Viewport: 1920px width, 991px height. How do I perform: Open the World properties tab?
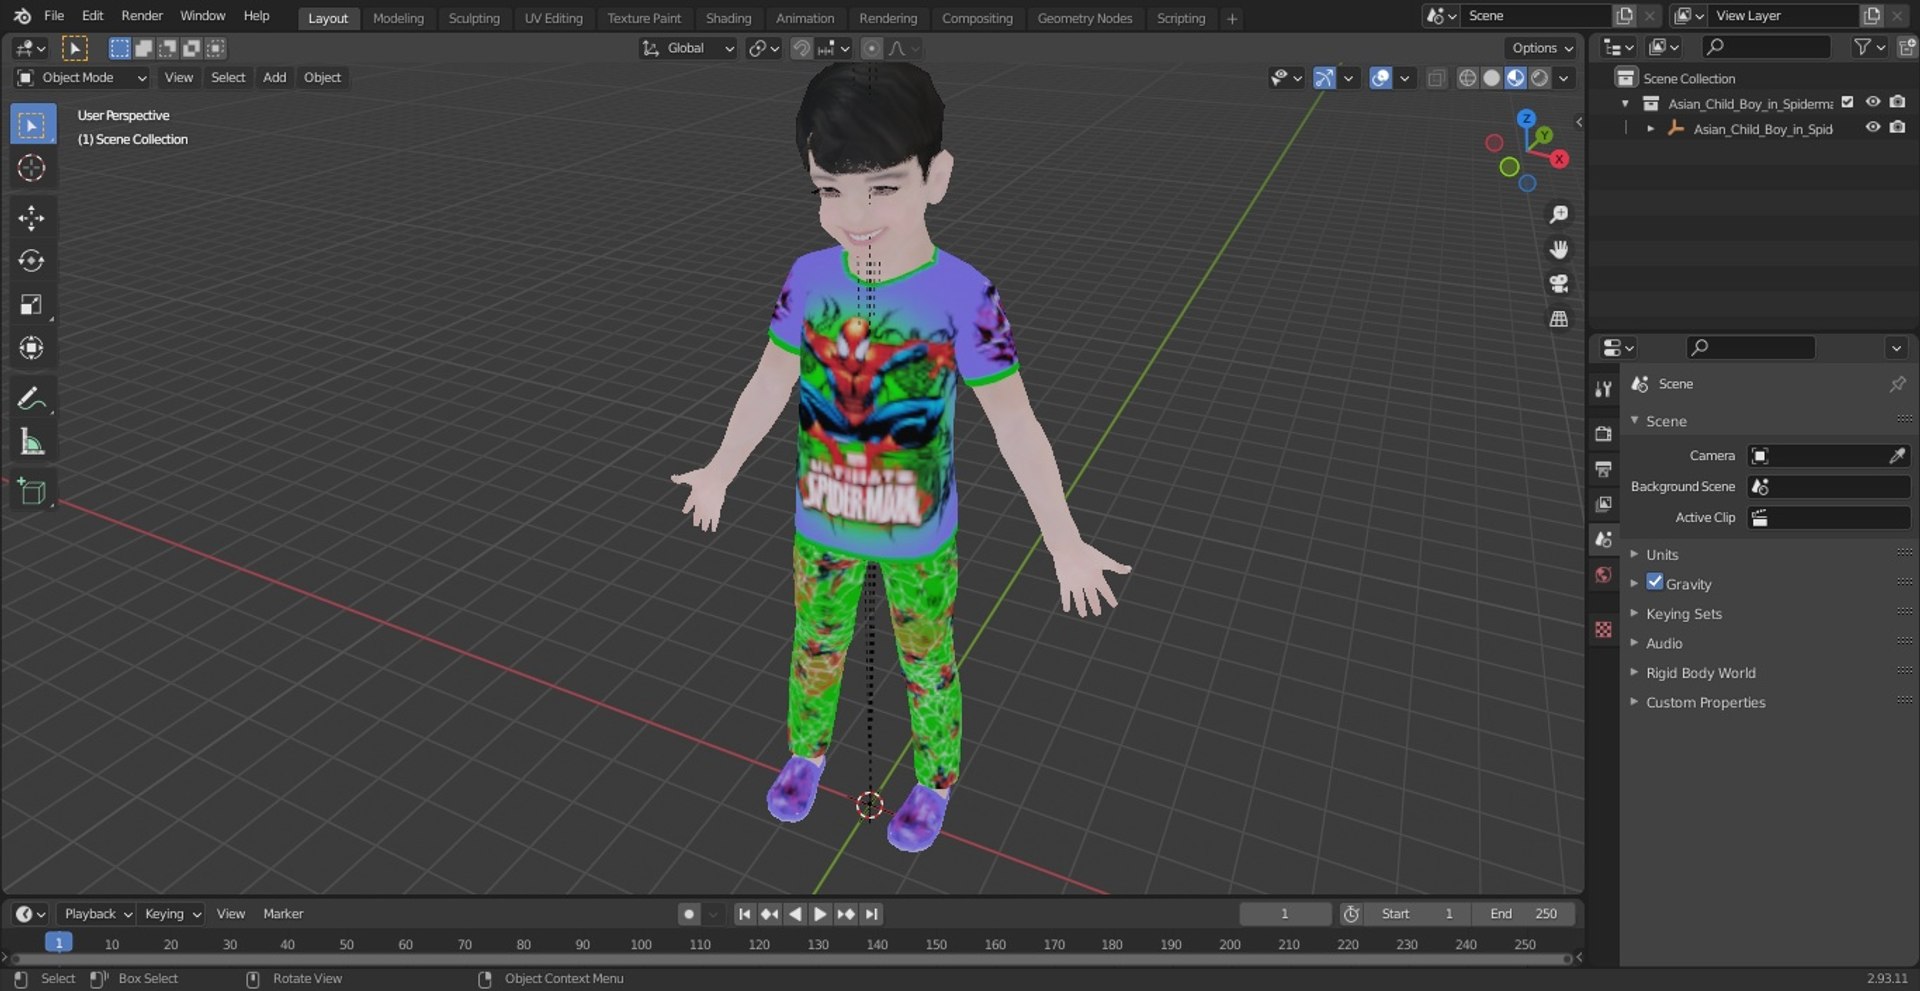click(1604, 574)
